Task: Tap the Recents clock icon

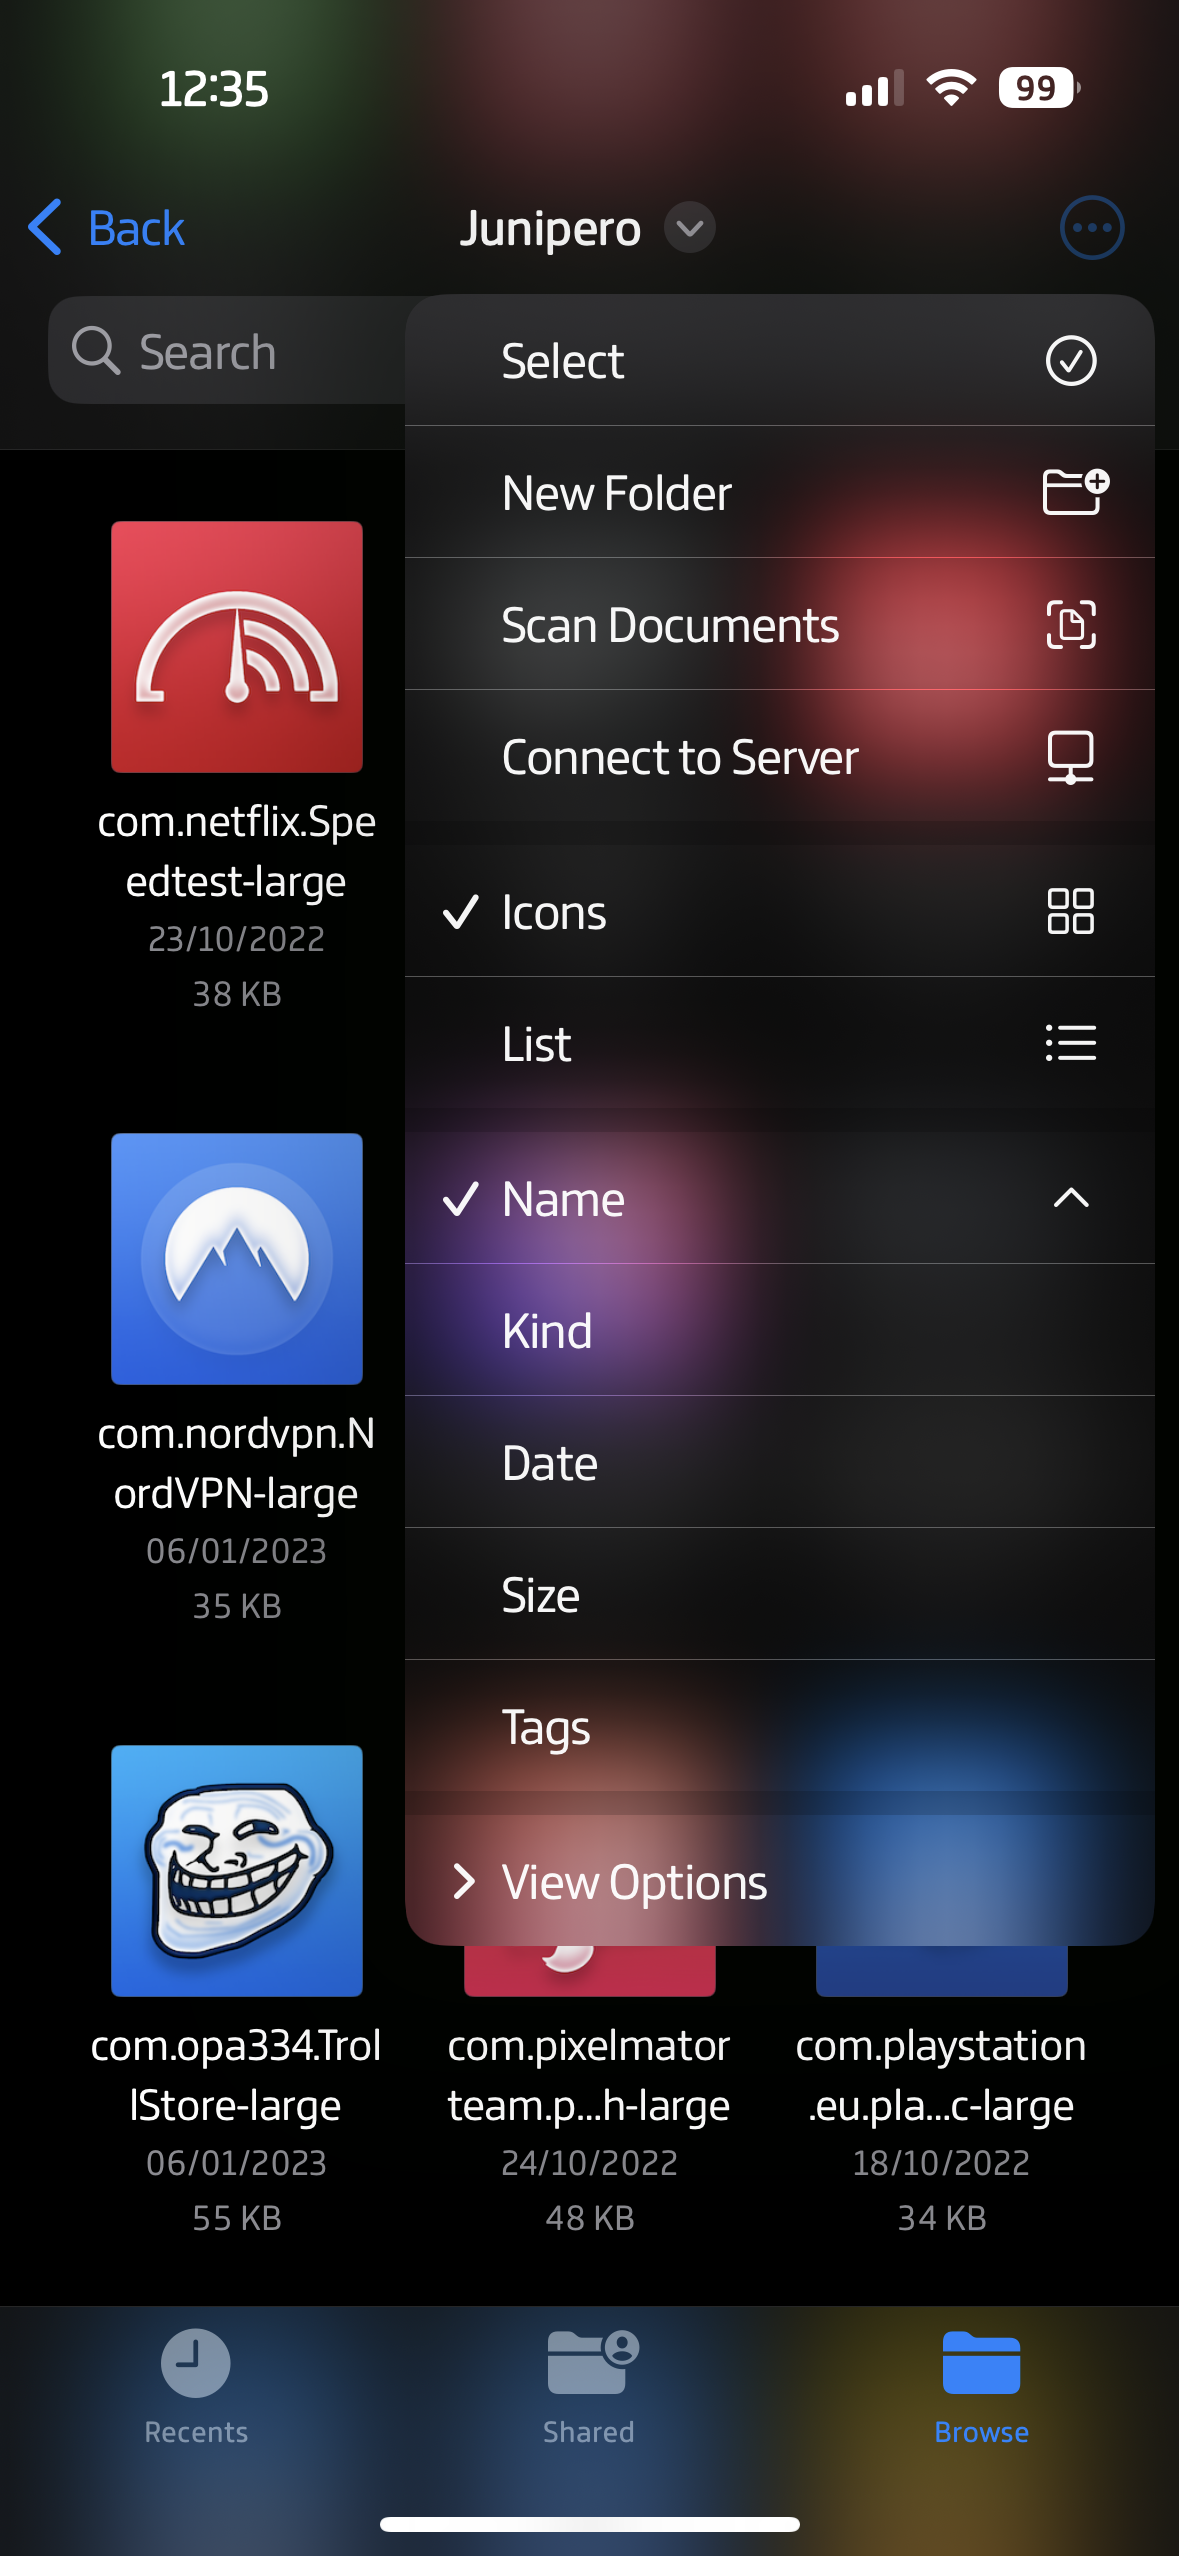Action: pos(196,2363)
